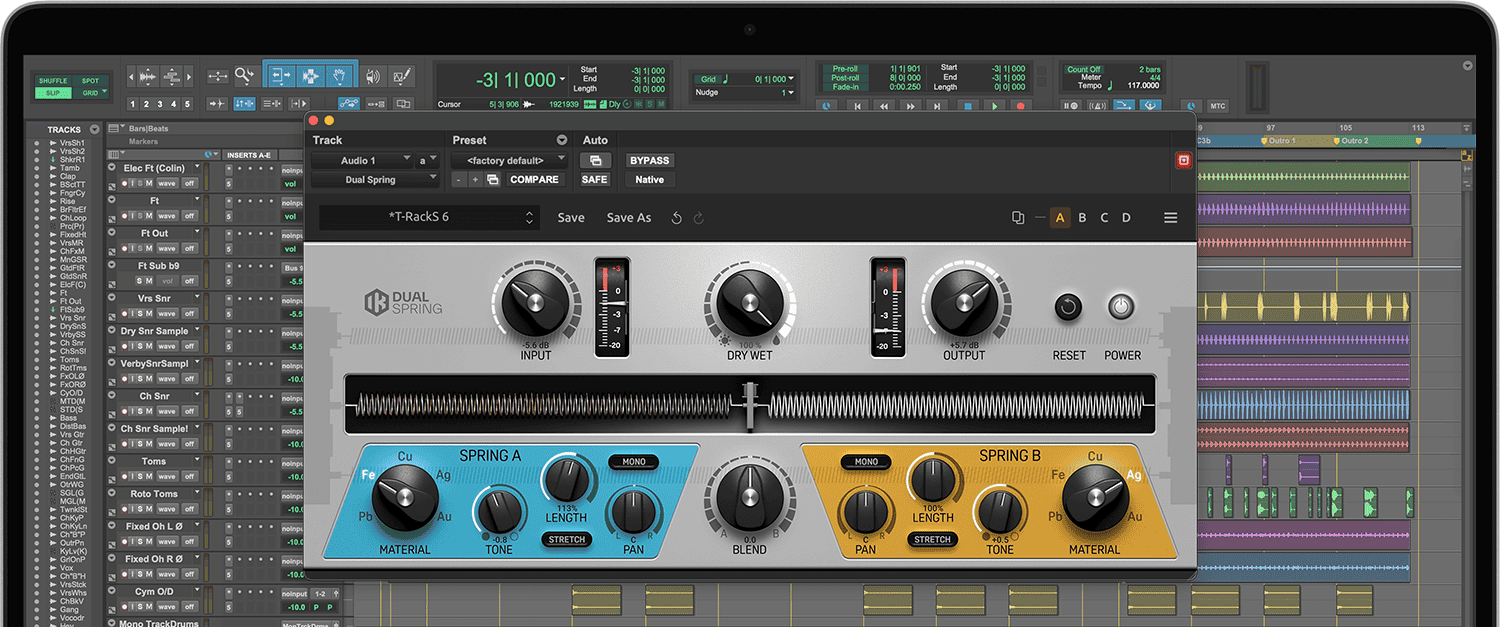This screenshot has height=627, width=1500.
Task: Enable STRETCH on Spring B
Action: coord(932,539)
